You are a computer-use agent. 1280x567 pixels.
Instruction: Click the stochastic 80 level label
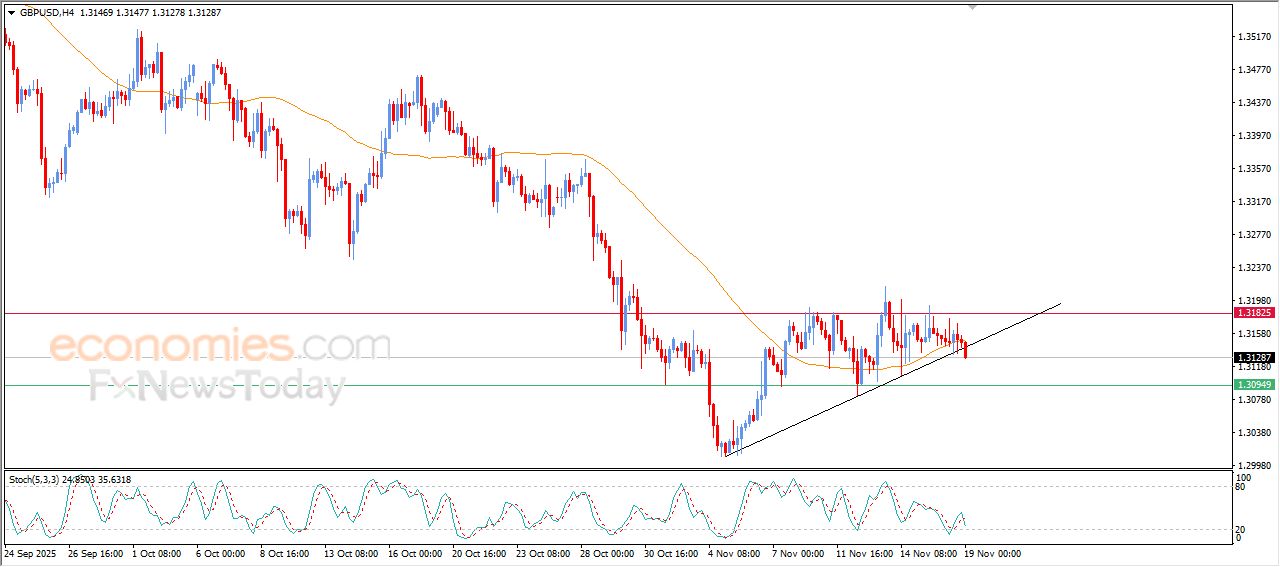(1241, 487)
